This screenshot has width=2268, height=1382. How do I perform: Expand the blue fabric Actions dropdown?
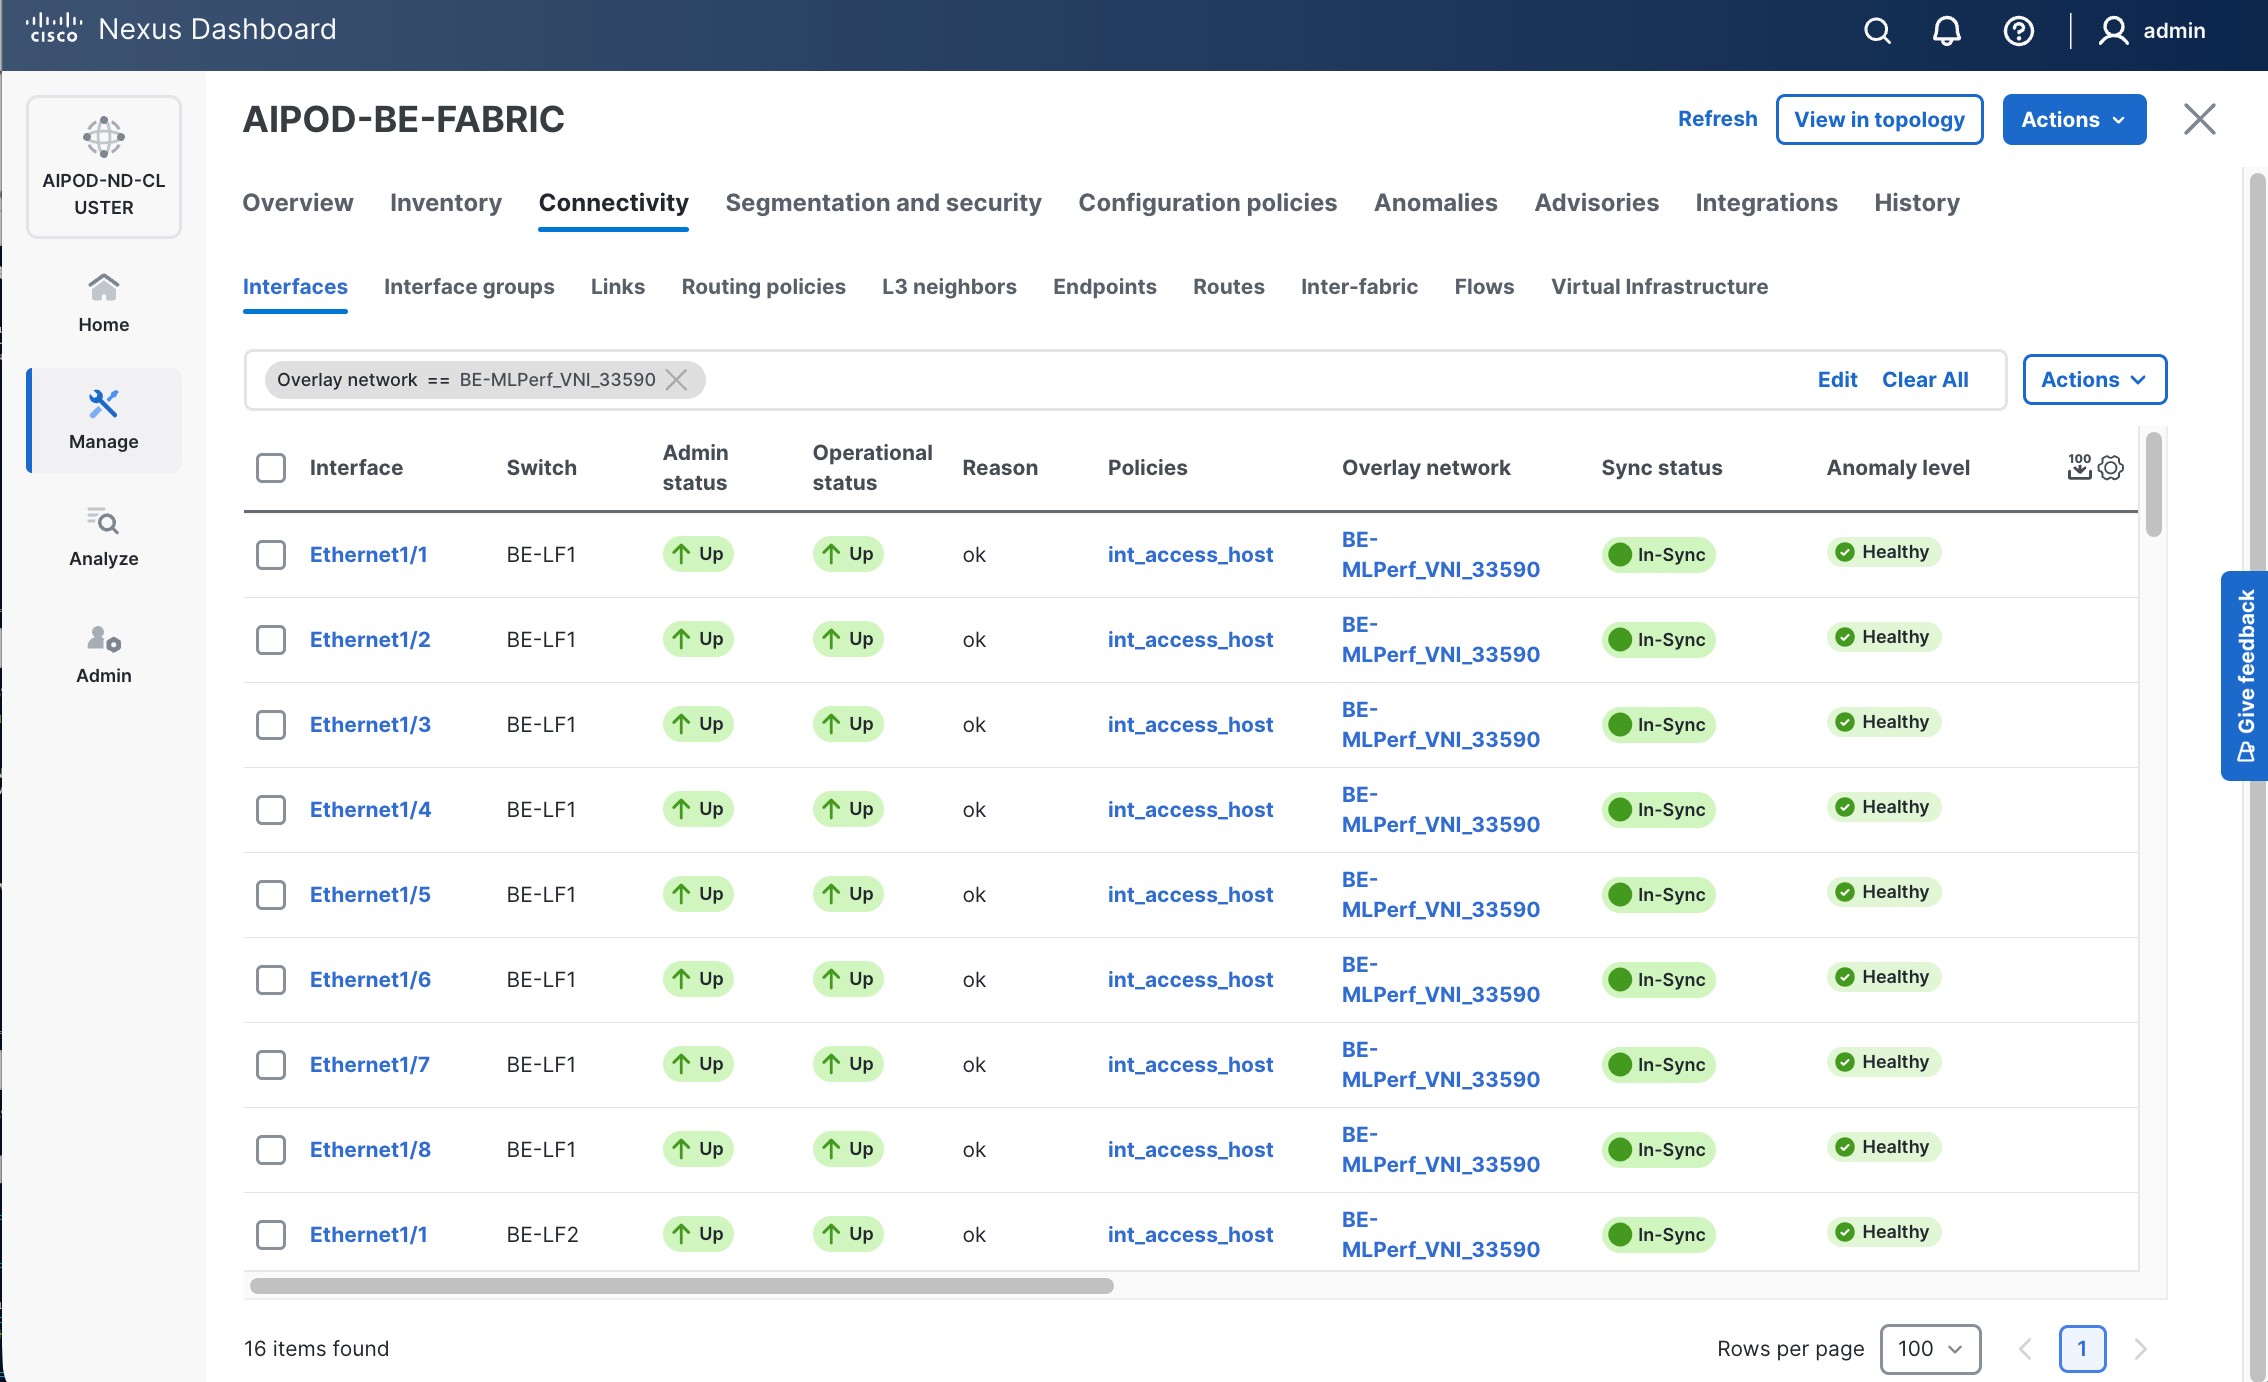click(x=2073, y=120)
